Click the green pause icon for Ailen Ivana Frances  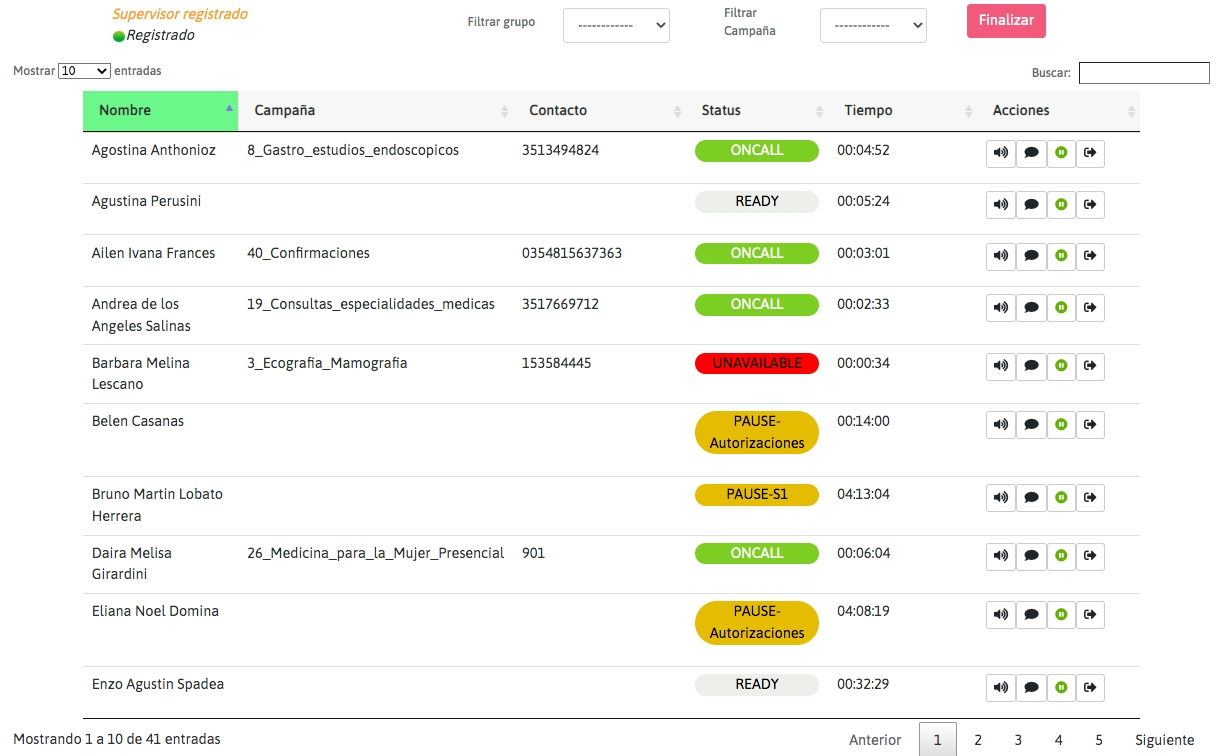tap(1061, 256)
